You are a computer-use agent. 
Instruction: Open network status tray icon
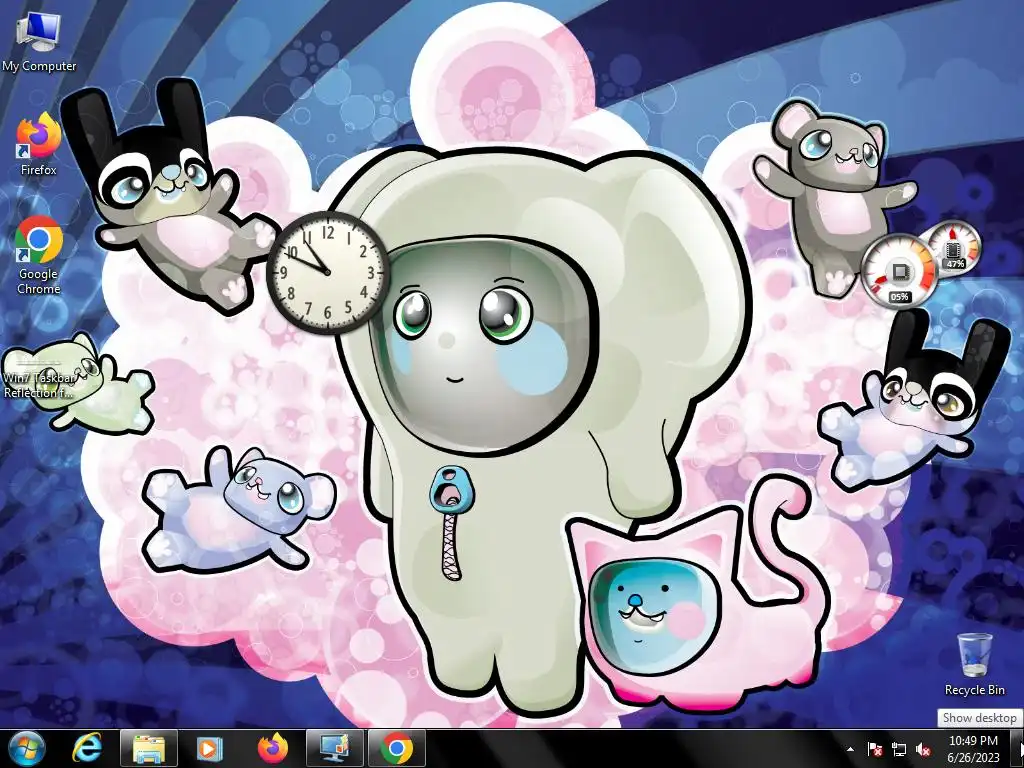point(899,749)
